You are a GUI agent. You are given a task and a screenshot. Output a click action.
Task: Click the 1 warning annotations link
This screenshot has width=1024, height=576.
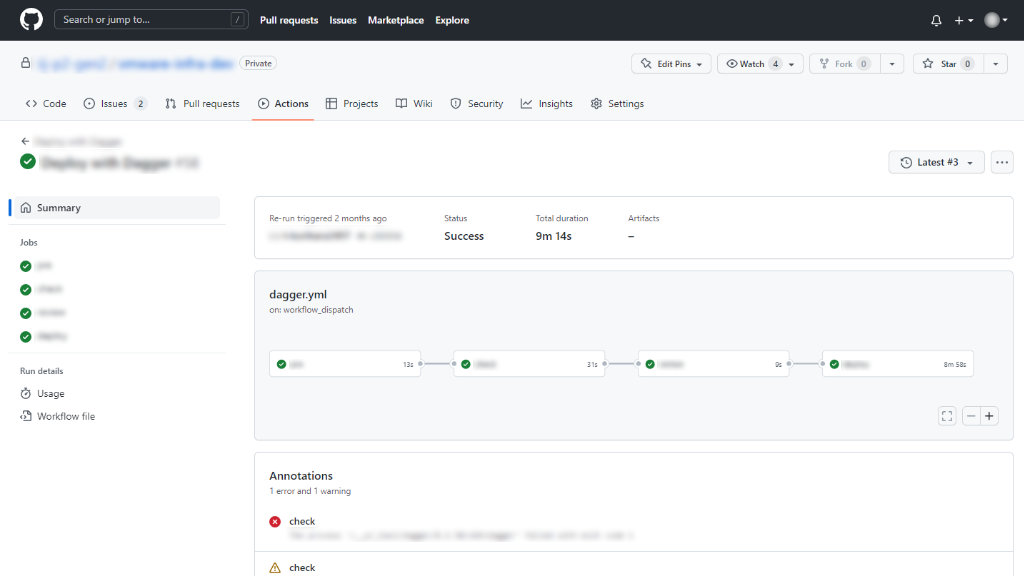[x=331, y=491]
